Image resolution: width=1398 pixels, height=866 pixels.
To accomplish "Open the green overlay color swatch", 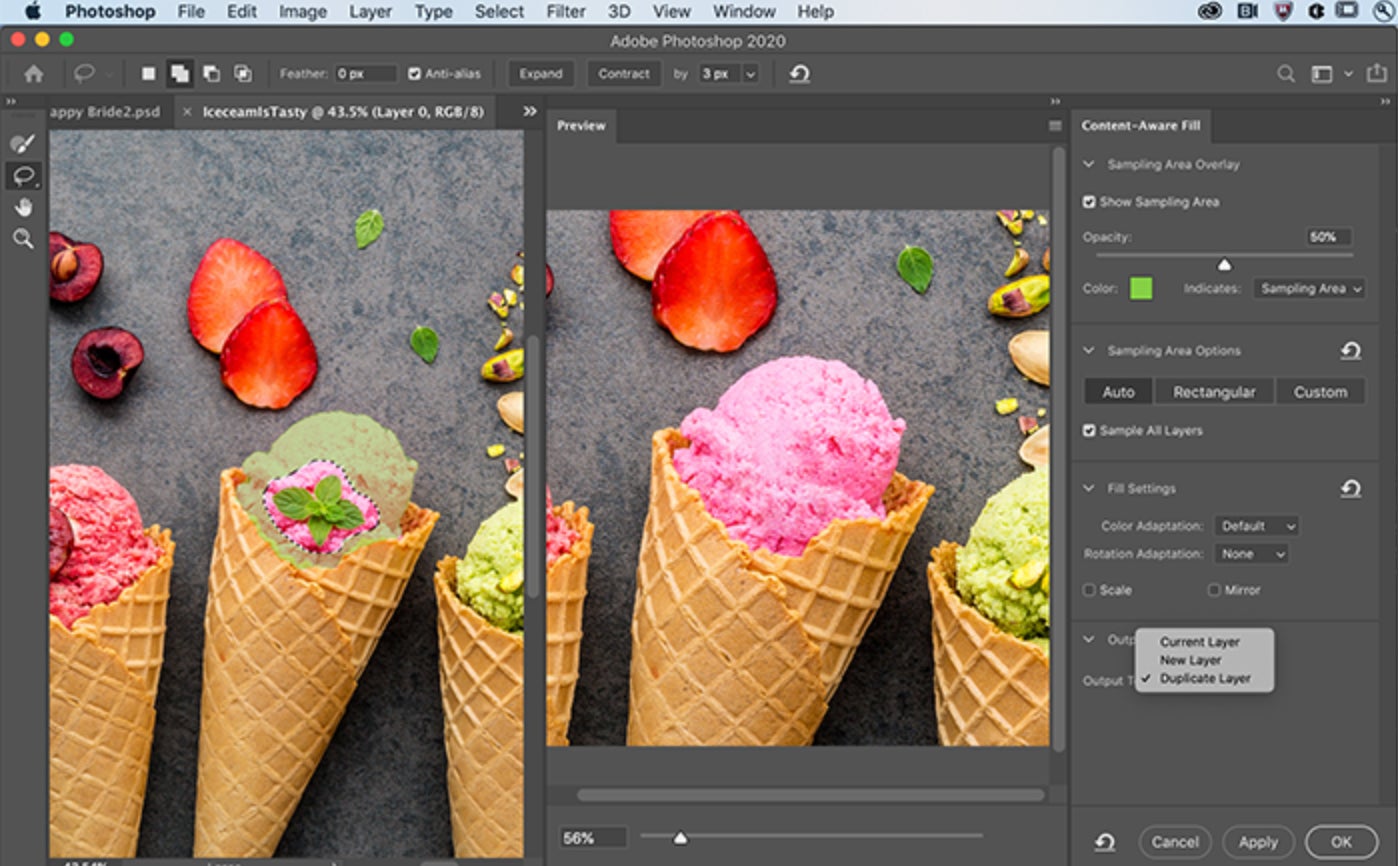I will pyautogui.click(x=1141, y=289).
